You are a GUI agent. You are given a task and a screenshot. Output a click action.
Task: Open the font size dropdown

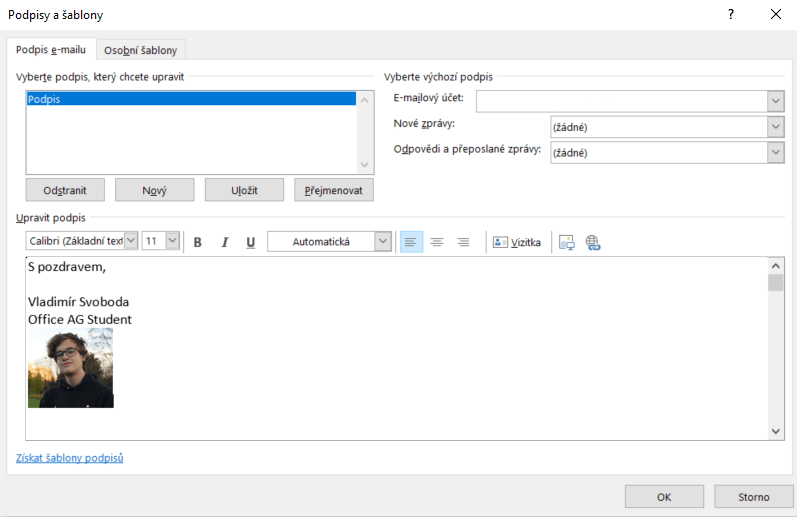[173, 241]
